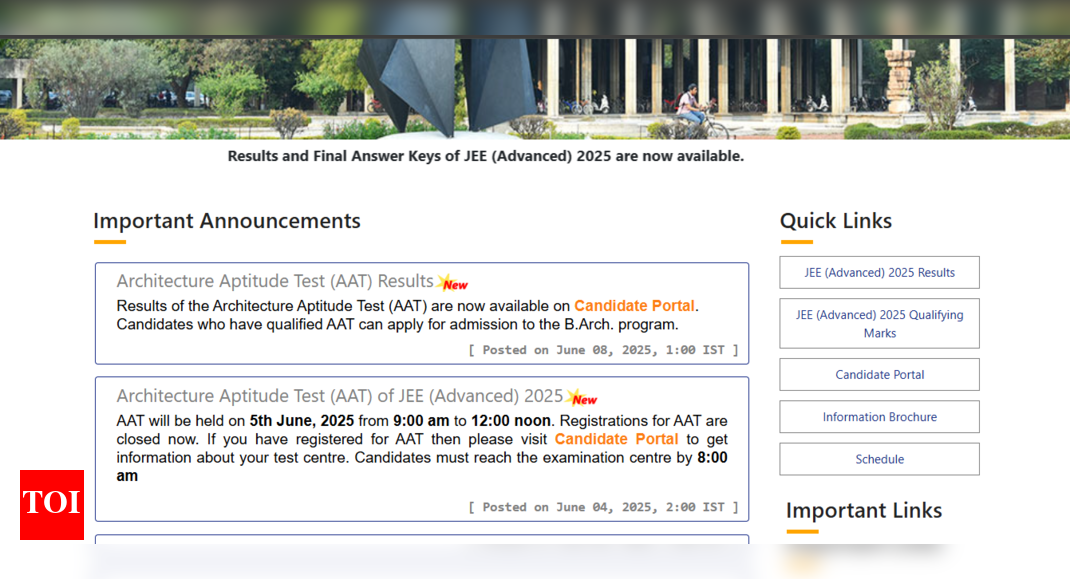Viewport: 1070px width, 579px height.
Task: Click the Important Announcements heading
Action: [227, 221]
